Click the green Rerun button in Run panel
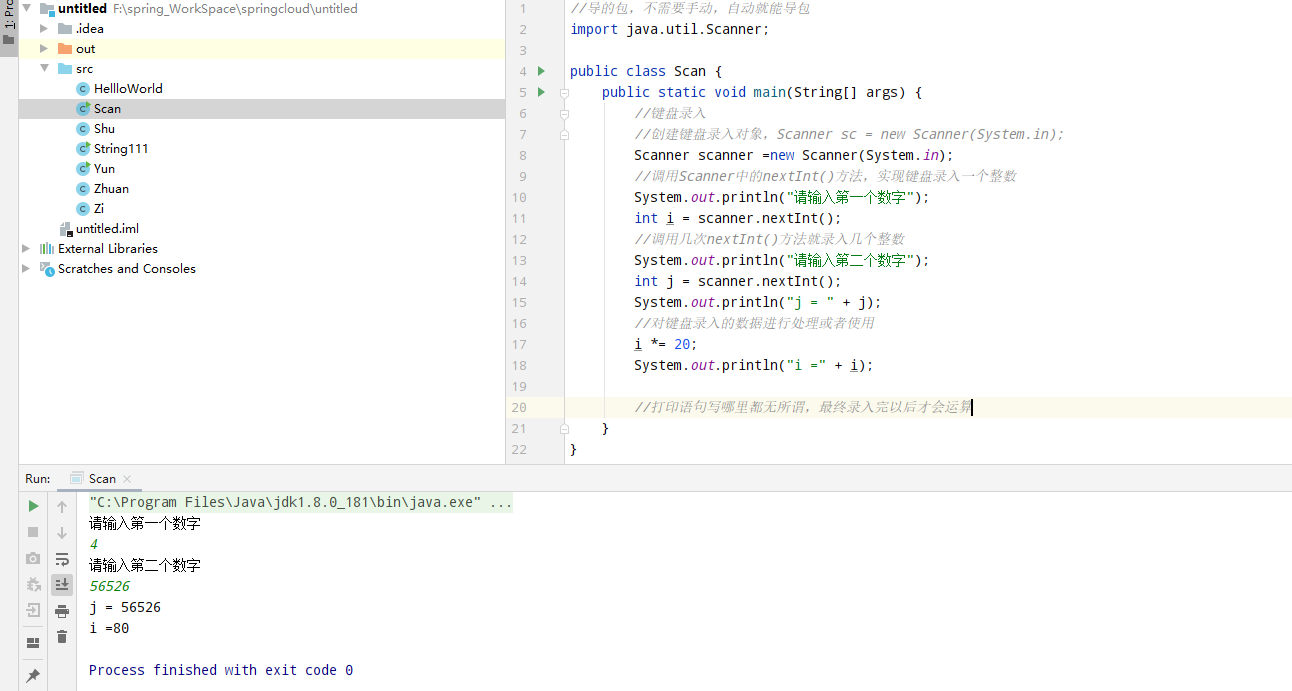The height and width of the screenshot is (691, 1292). click(x=33, y=506)
